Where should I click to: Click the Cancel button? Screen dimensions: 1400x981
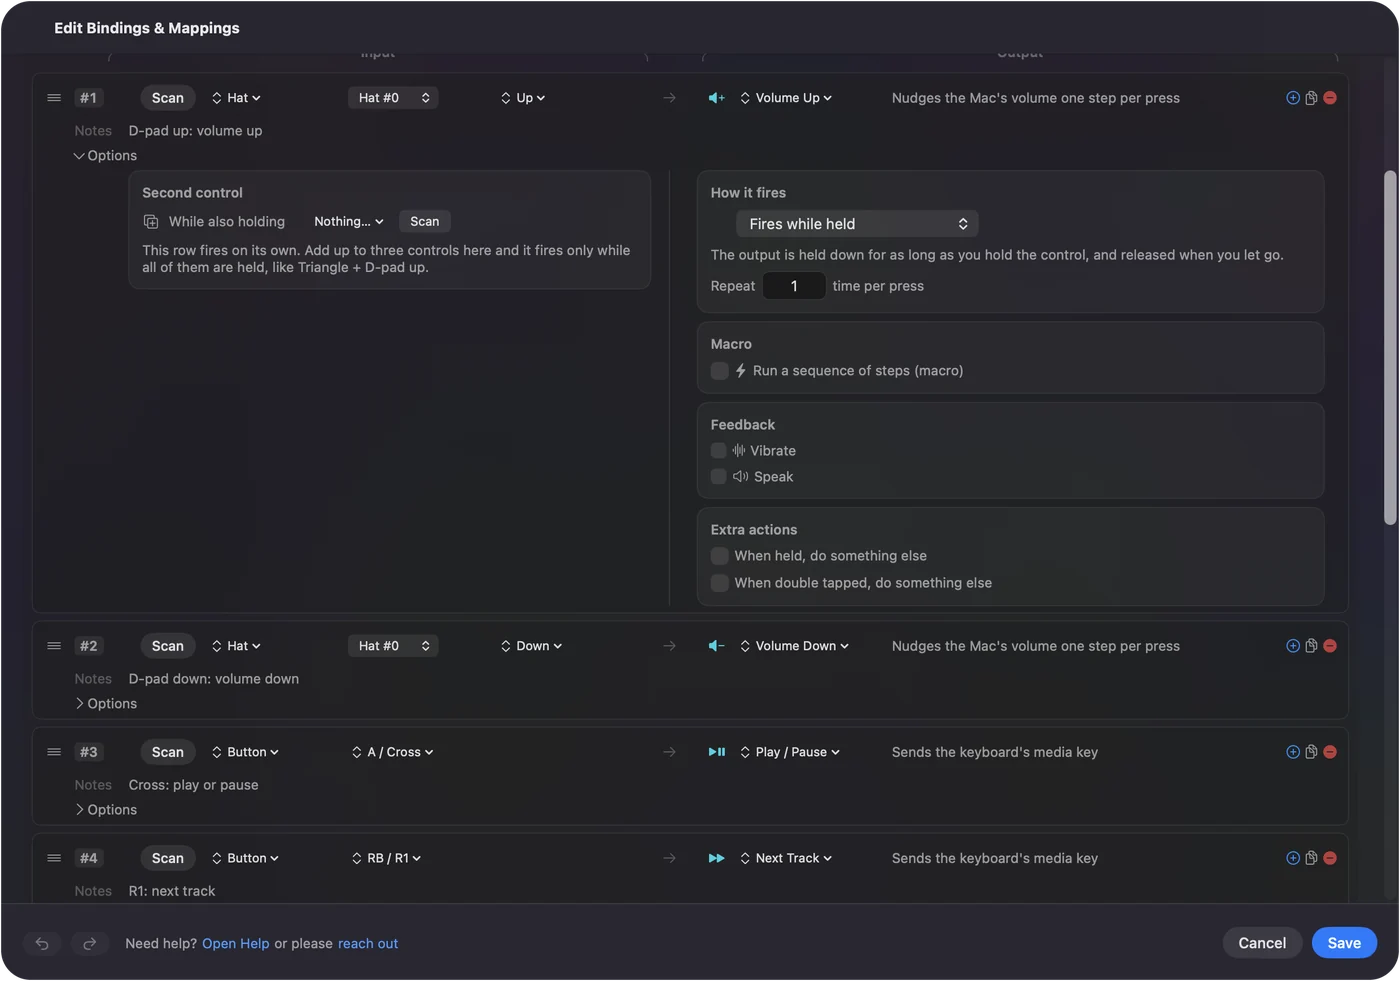pyautogui.click(x=1262, y=943)
